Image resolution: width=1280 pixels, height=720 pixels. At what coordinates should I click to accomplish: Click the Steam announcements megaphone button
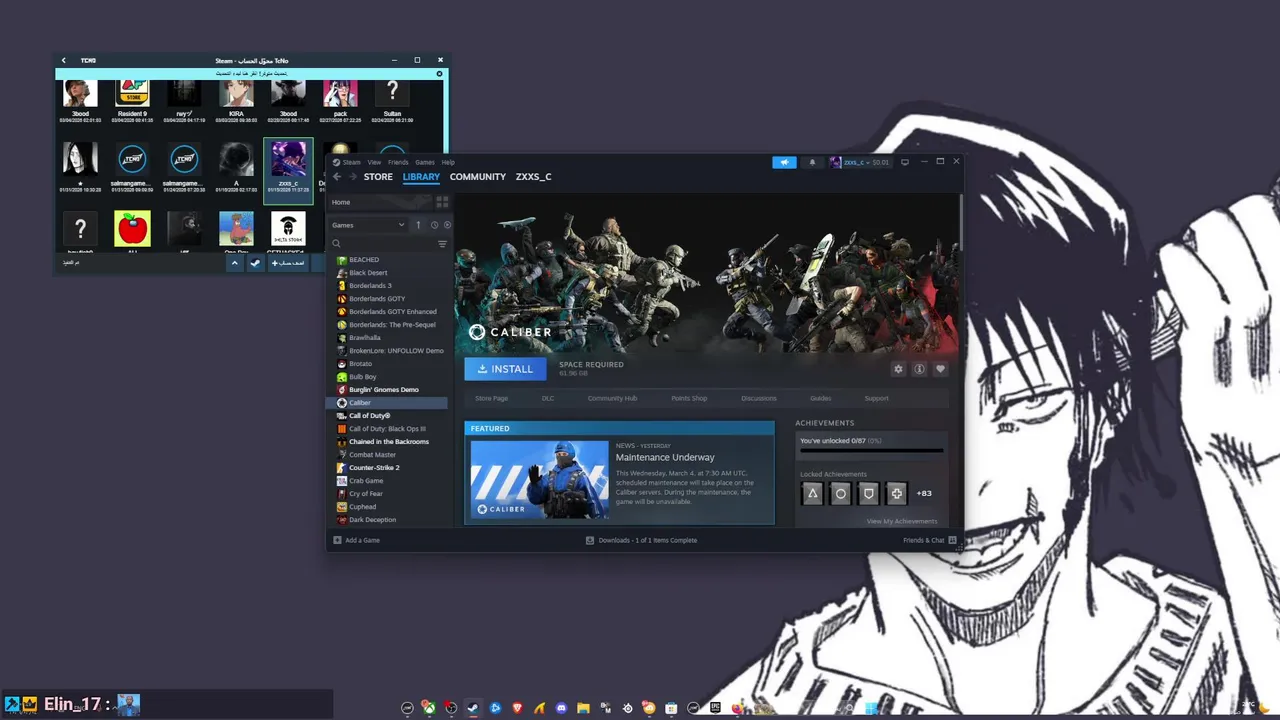[784, 162]
